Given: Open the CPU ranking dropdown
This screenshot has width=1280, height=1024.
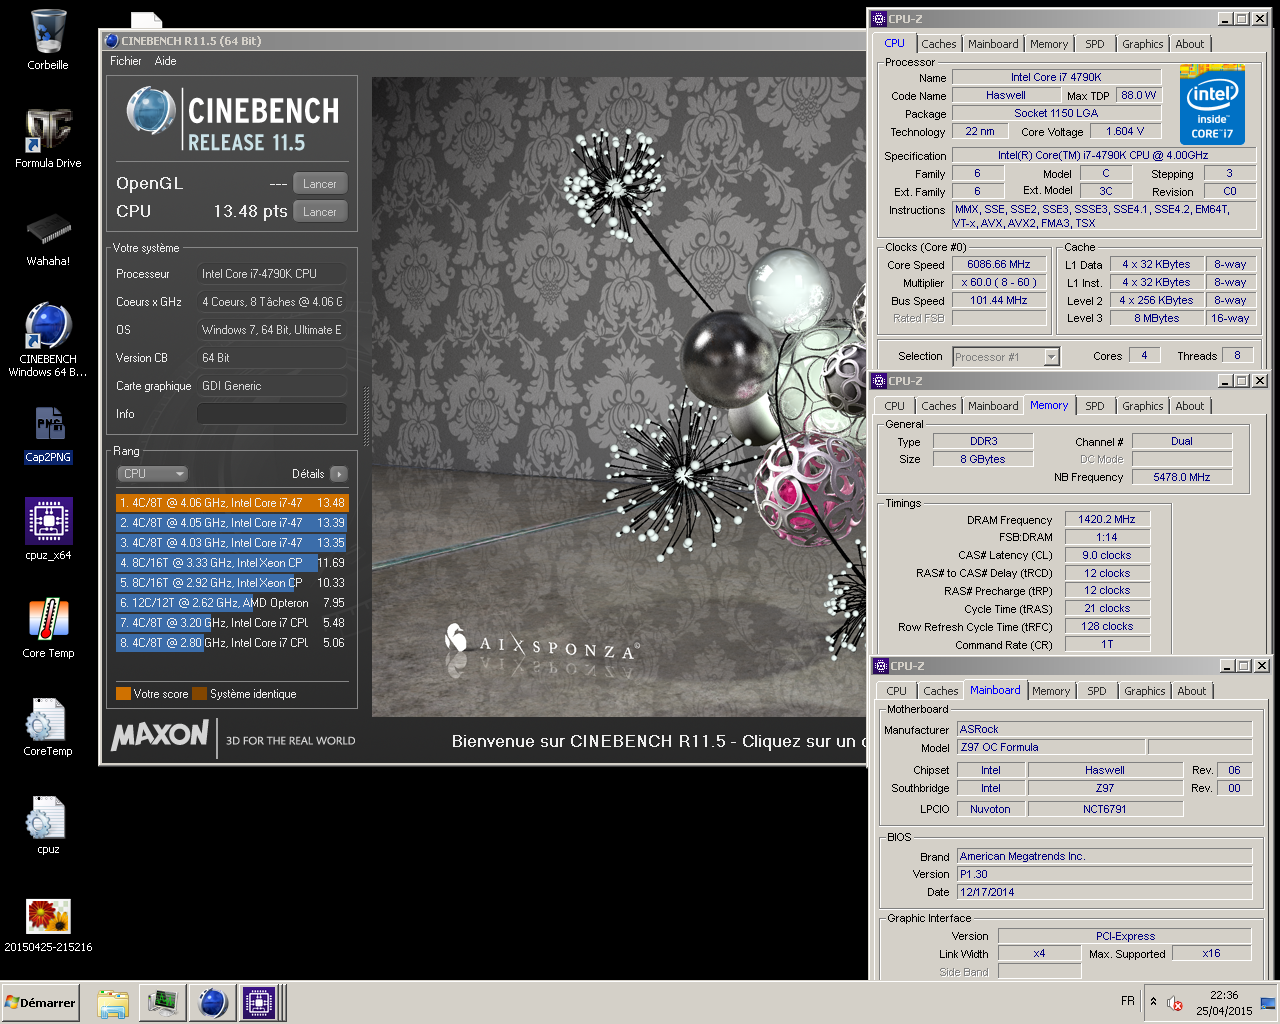Looking at the screenshot, I should pos(152,474).
